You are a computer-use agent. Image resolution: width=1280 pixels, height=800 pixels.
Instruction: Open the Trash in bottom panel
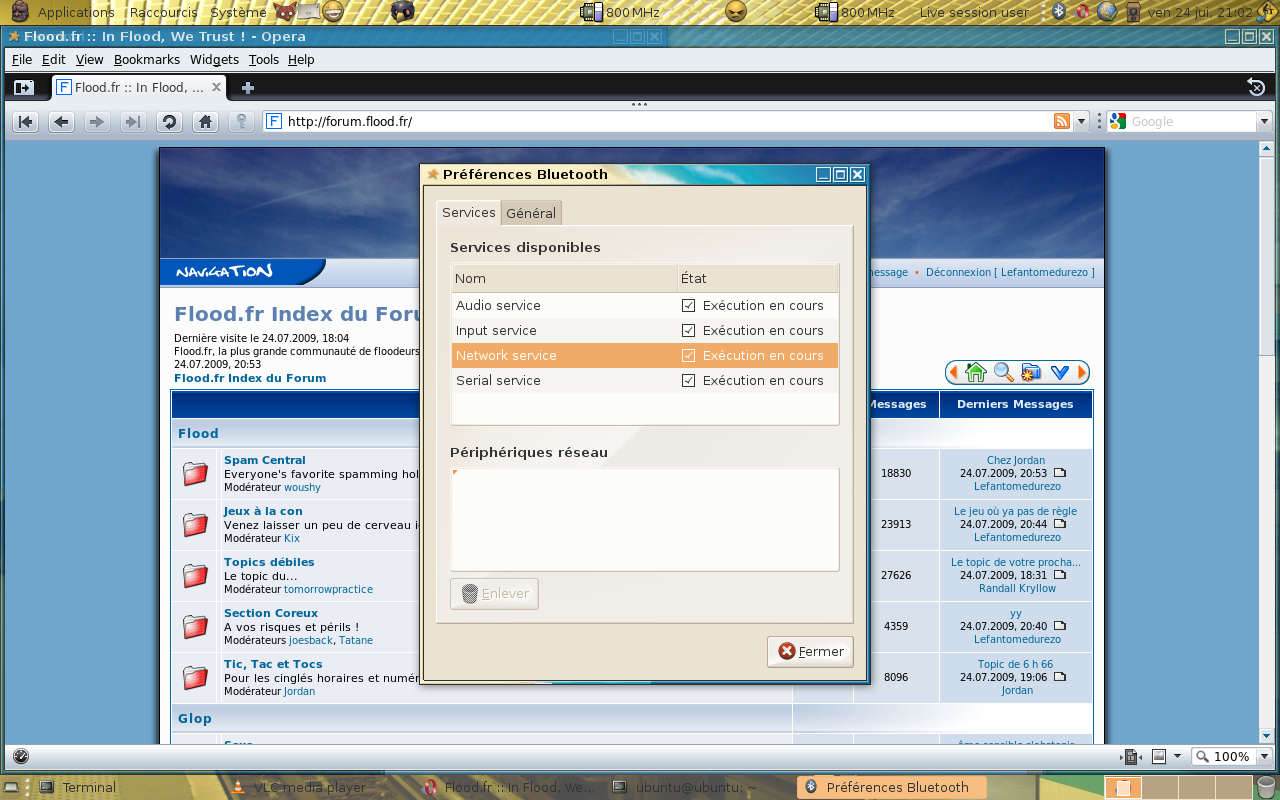1266,787
